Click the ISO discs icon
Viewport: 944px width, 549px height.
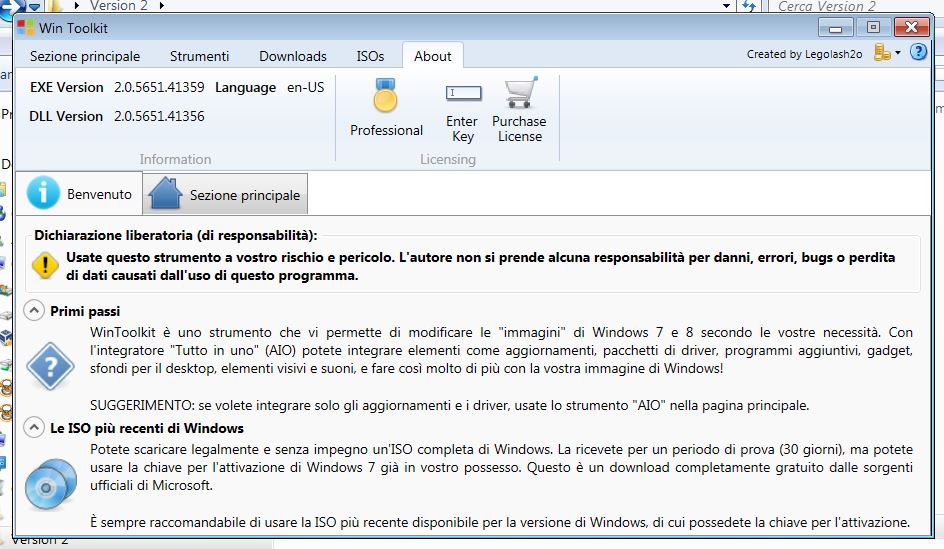[x=49, y=483]
